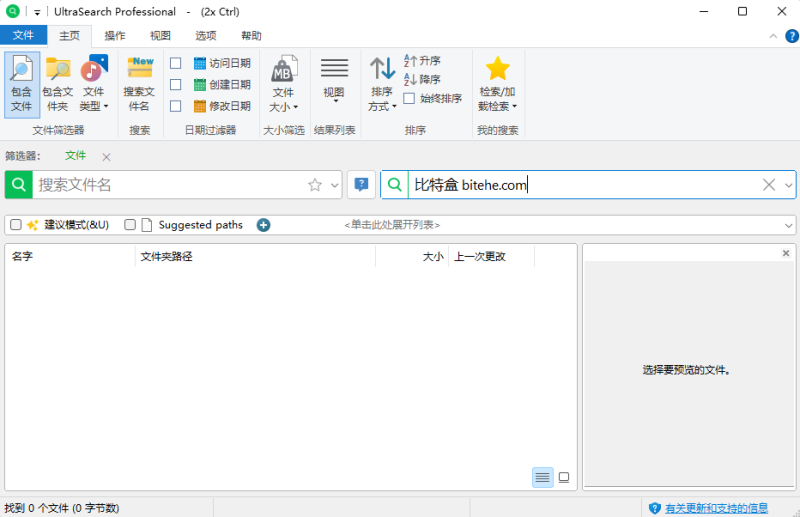The width and height of the screenshot is (800, 517).
Task: Expand the content search history dropdown
Action: point(789,185)
